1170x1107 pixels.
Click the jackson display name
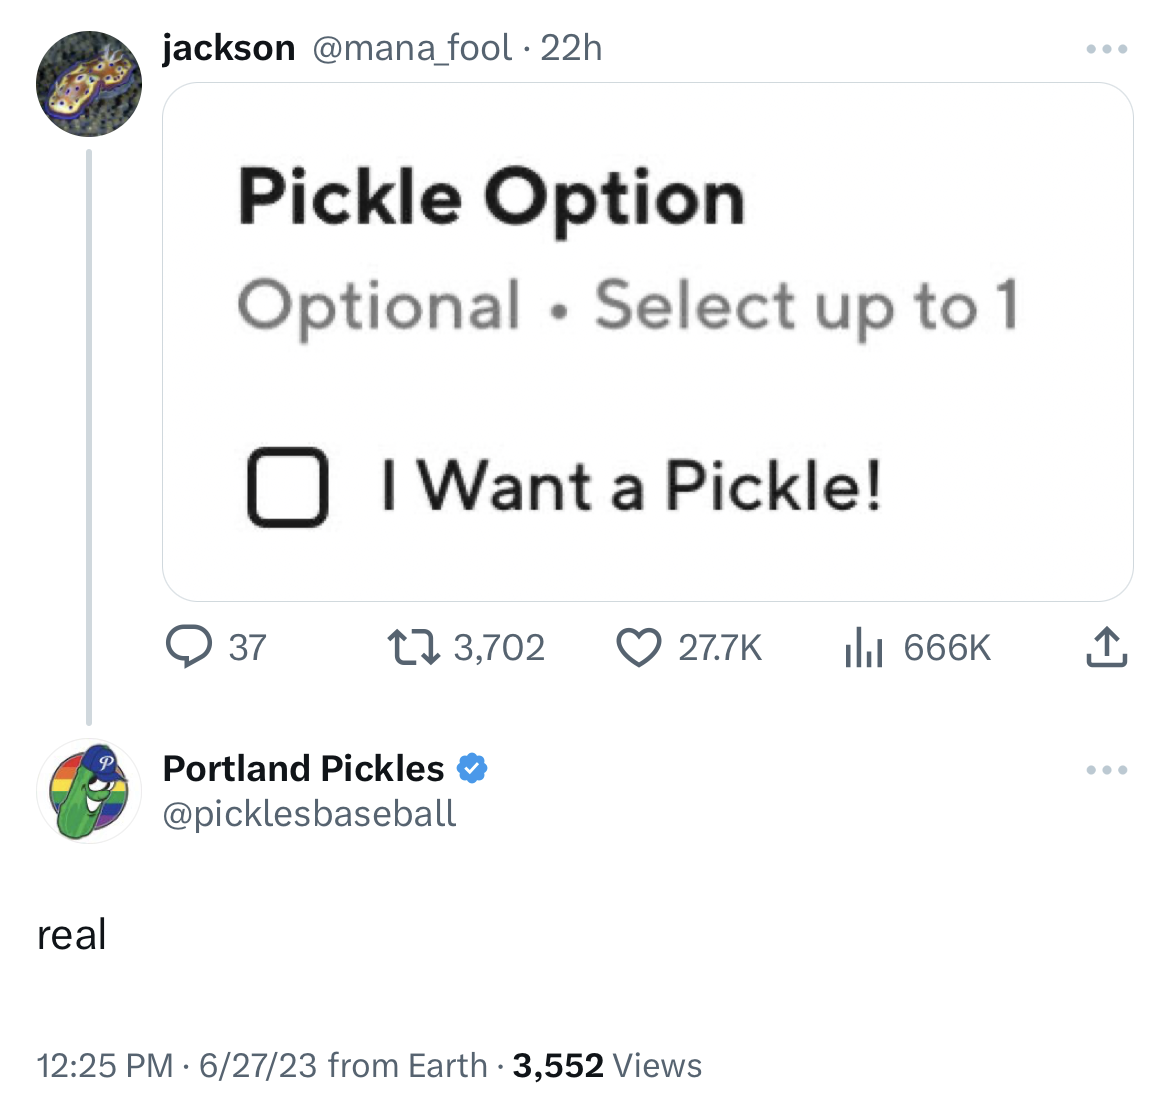point(229,48)
